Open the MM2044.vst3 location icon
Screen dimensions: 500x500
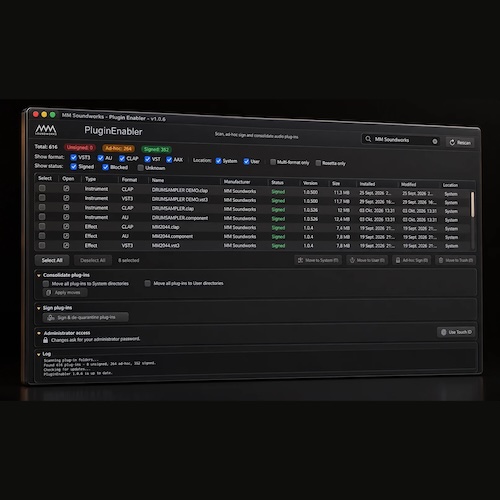point(66,245)
